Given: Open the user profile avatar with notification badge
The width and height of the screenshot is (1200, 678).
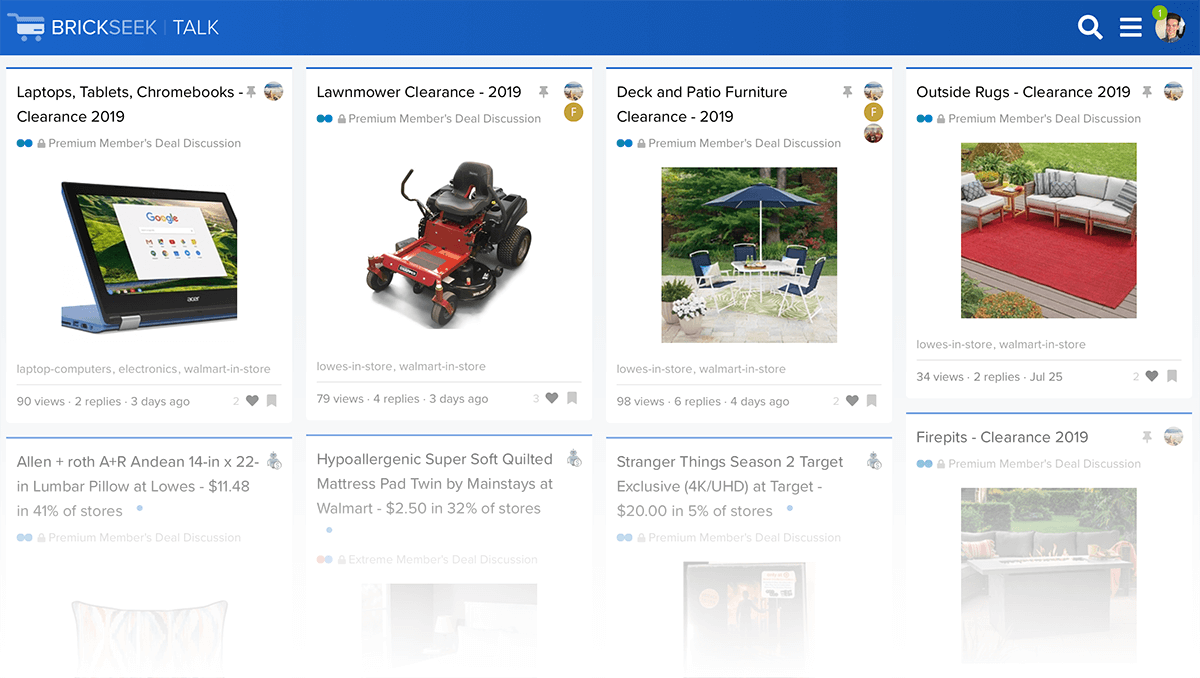Looking at the screenshot, I should click(1169, 26).
